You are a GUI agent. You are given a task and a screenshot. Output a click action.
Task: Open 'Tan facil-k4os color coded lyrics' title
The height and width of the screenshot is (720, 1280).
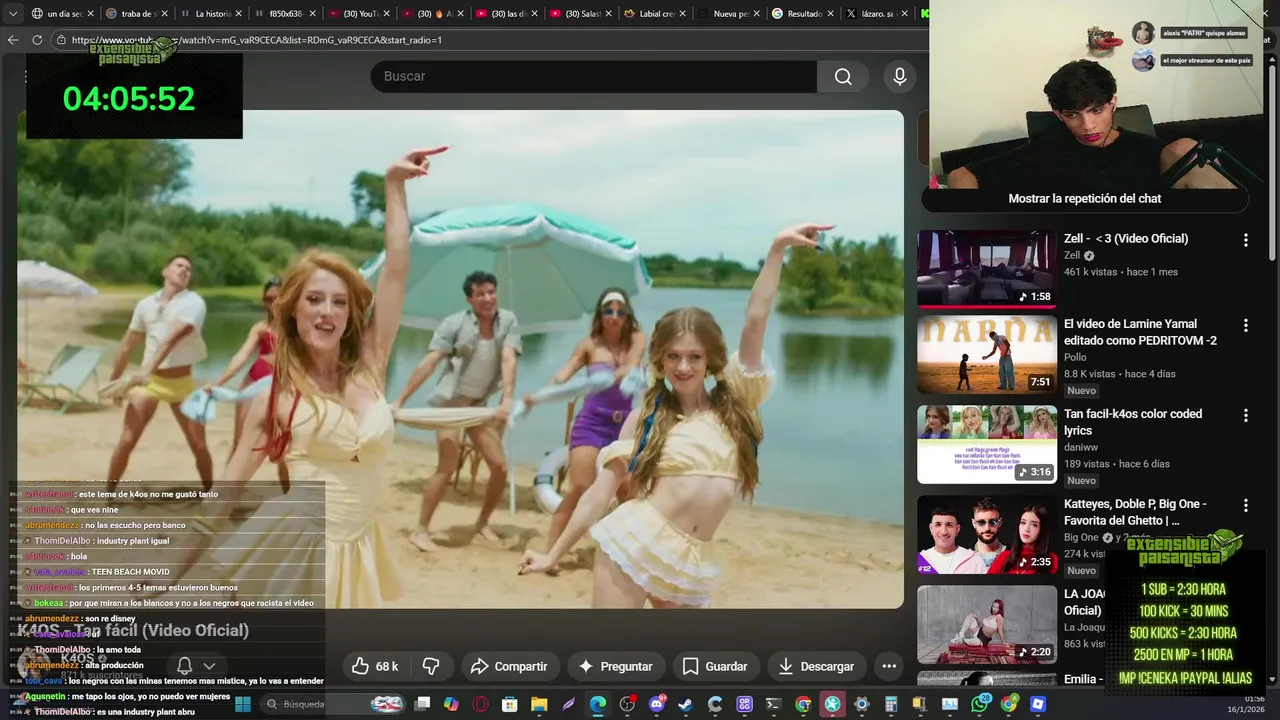click(x=1133, y=422)
